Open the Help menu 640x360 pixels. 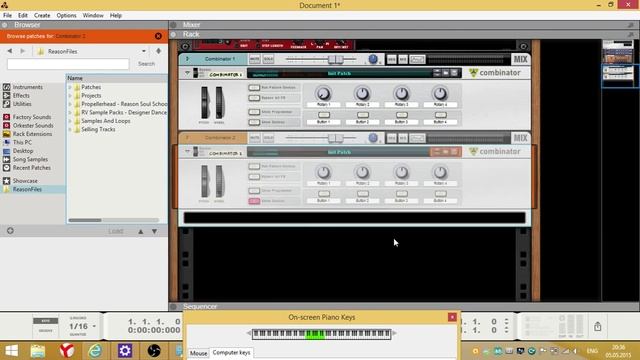click(x=116, y=16)
